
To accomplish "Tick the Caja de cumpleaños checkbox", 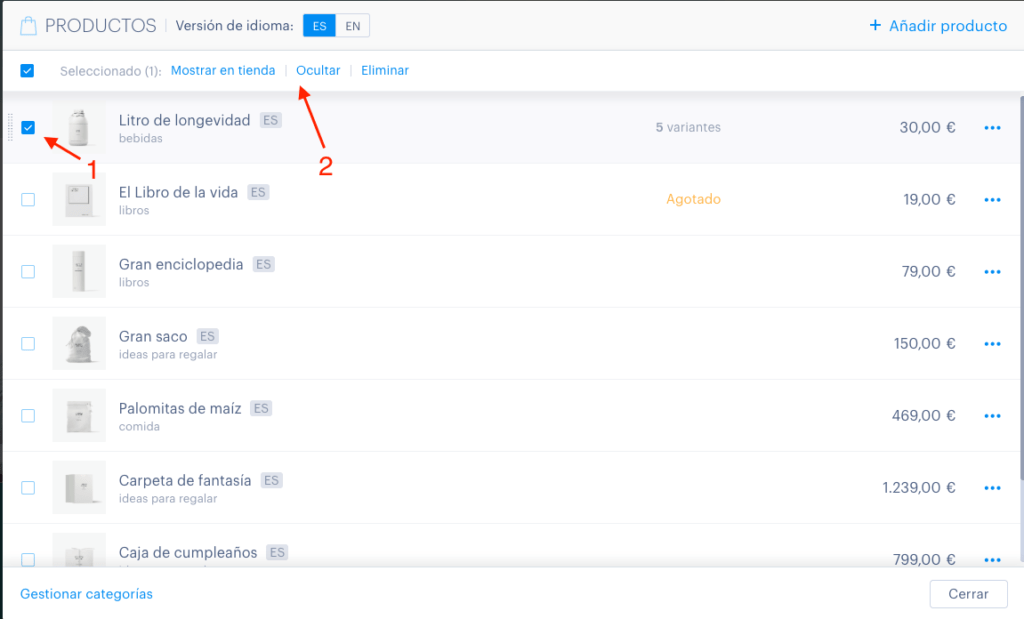I will 27,559.
